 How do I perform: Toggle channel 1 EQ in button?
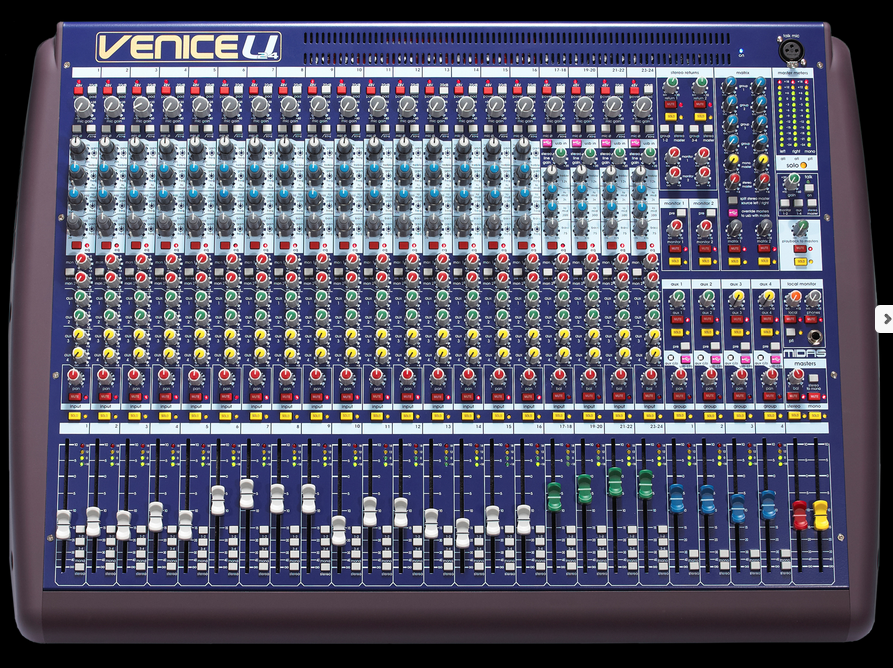click(x=76, y=245)
